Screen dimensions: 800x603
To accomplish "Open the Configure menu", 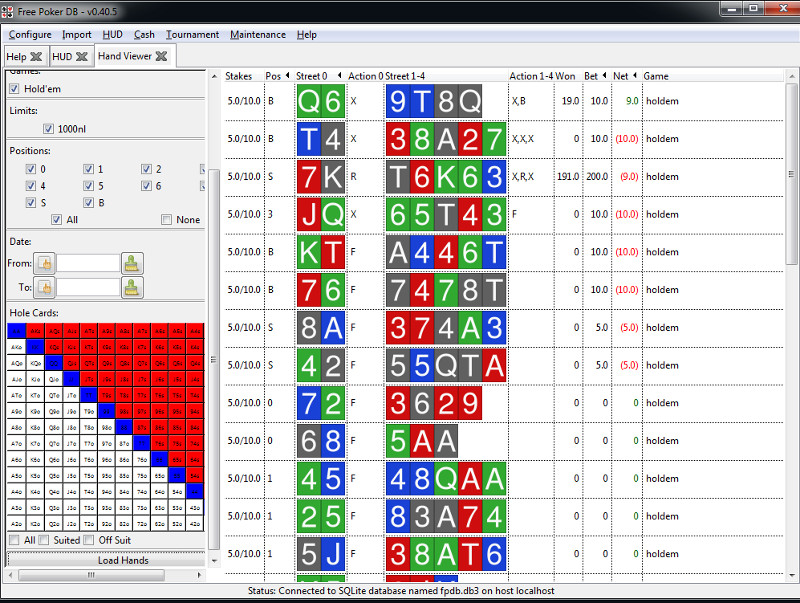I will click(30, 35).
